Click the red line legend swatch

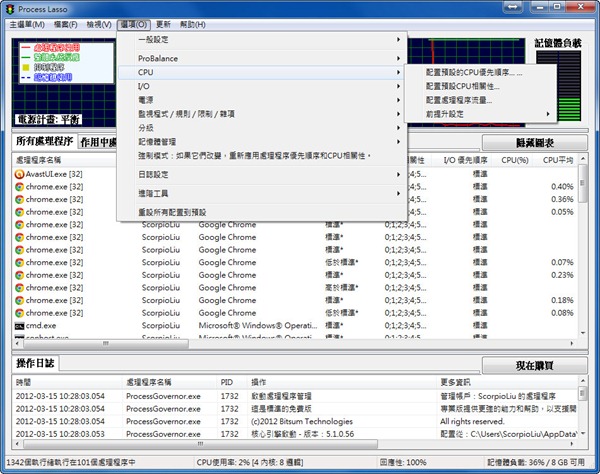[x=26, y=47]
